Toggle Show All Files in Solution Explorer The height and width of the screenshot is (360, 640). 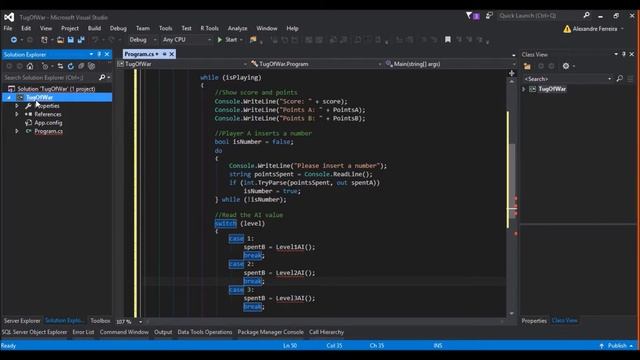click(x=91, y=66)
